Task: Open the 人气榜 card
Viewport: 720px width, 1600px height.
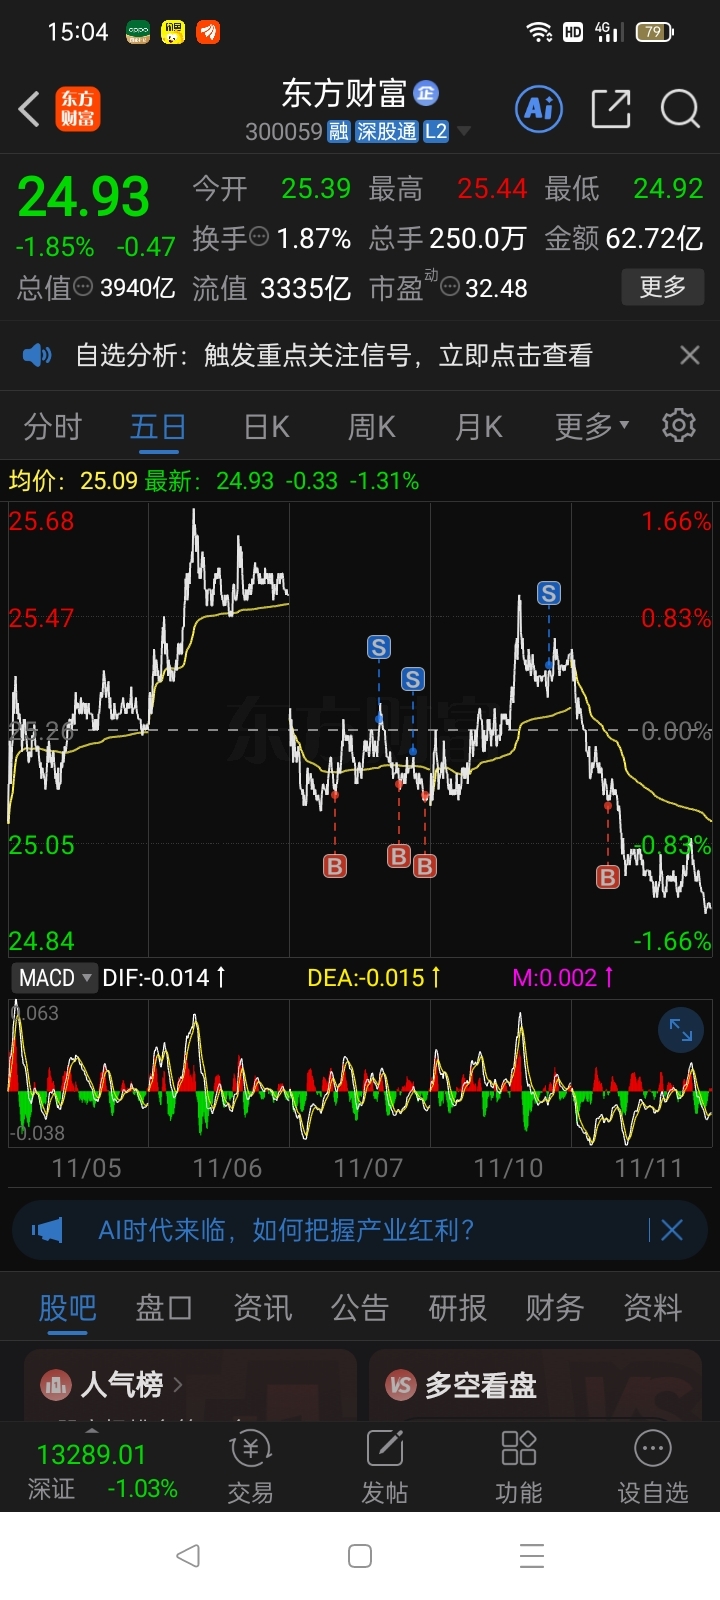Action: click(x=190, y=1385)
